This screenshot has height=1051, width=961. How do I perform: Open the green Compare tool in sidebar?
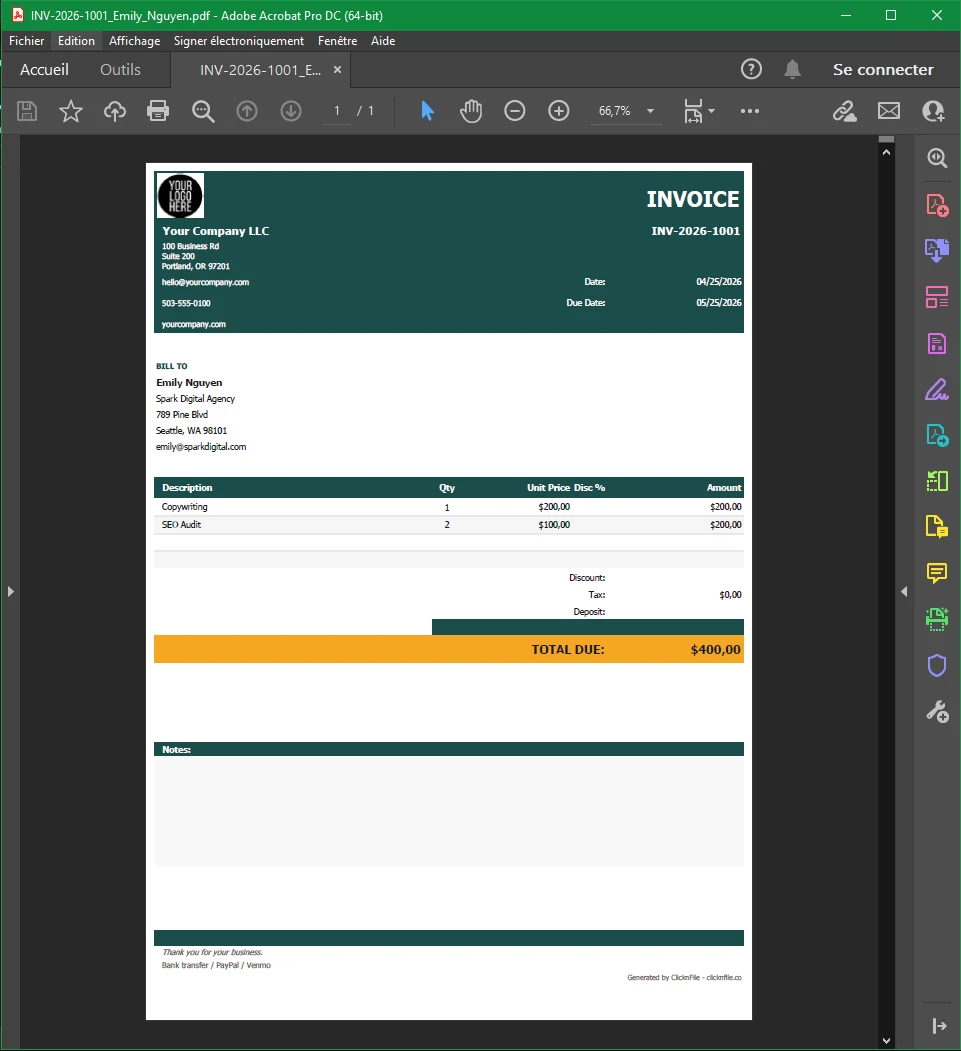pos(937,481)
